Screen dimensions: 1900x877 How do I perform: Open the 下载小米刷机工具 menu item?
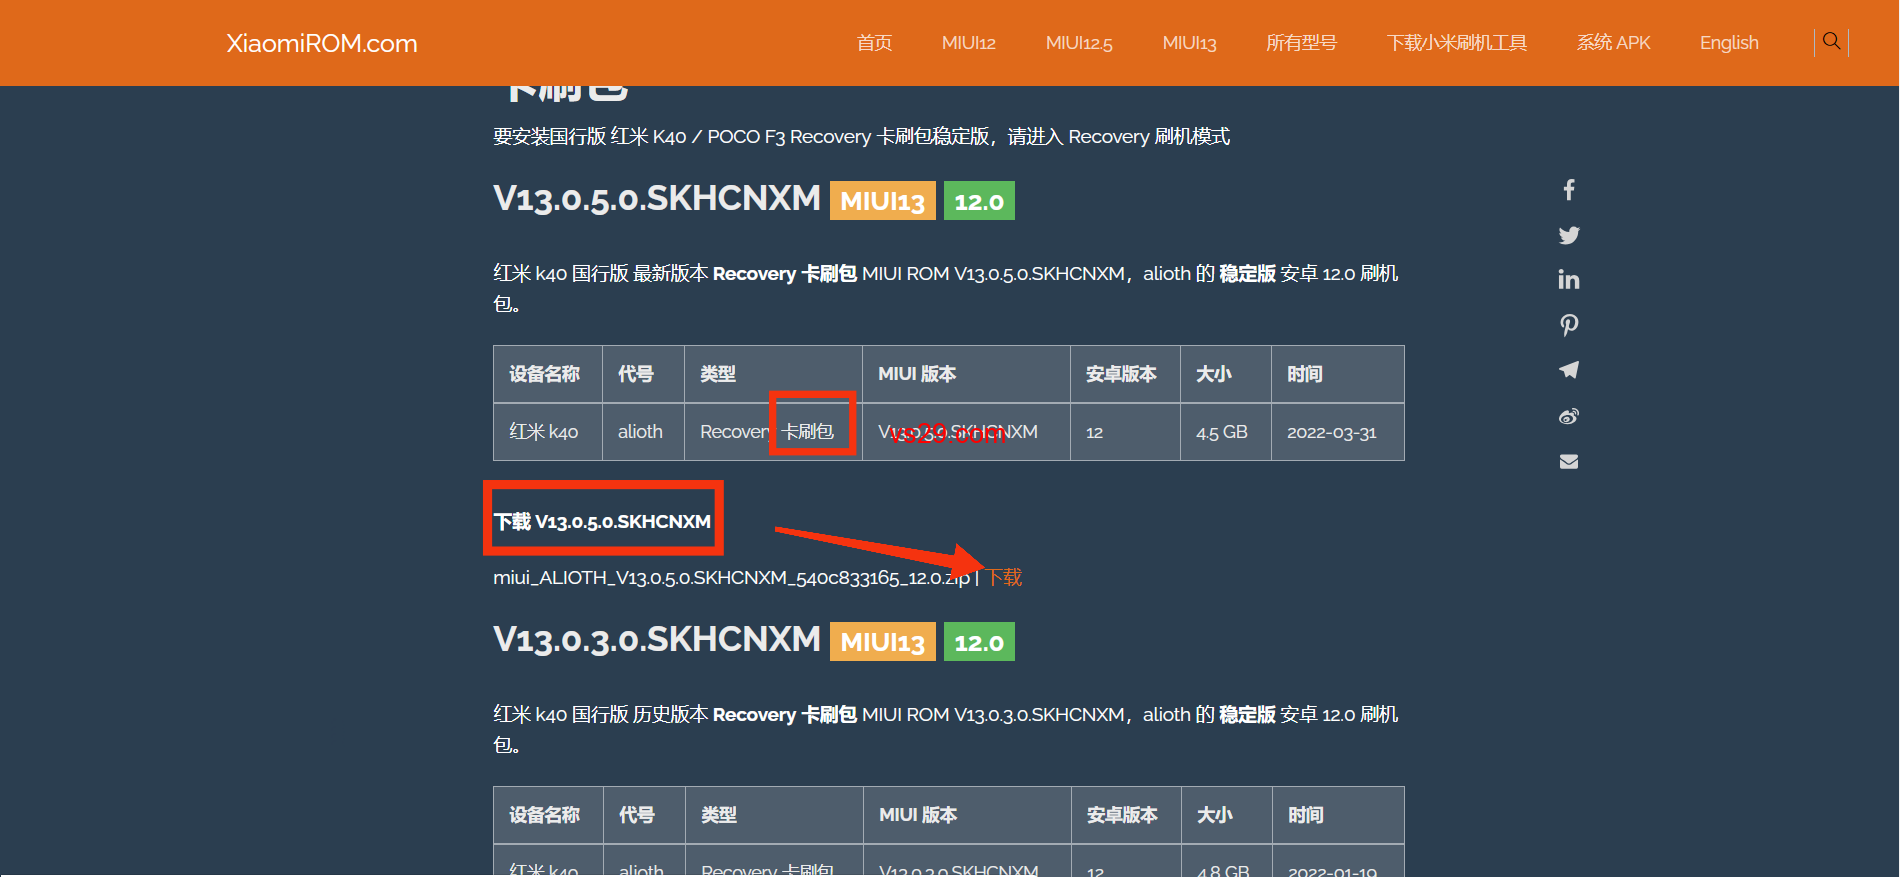(x=1457, y=43)
